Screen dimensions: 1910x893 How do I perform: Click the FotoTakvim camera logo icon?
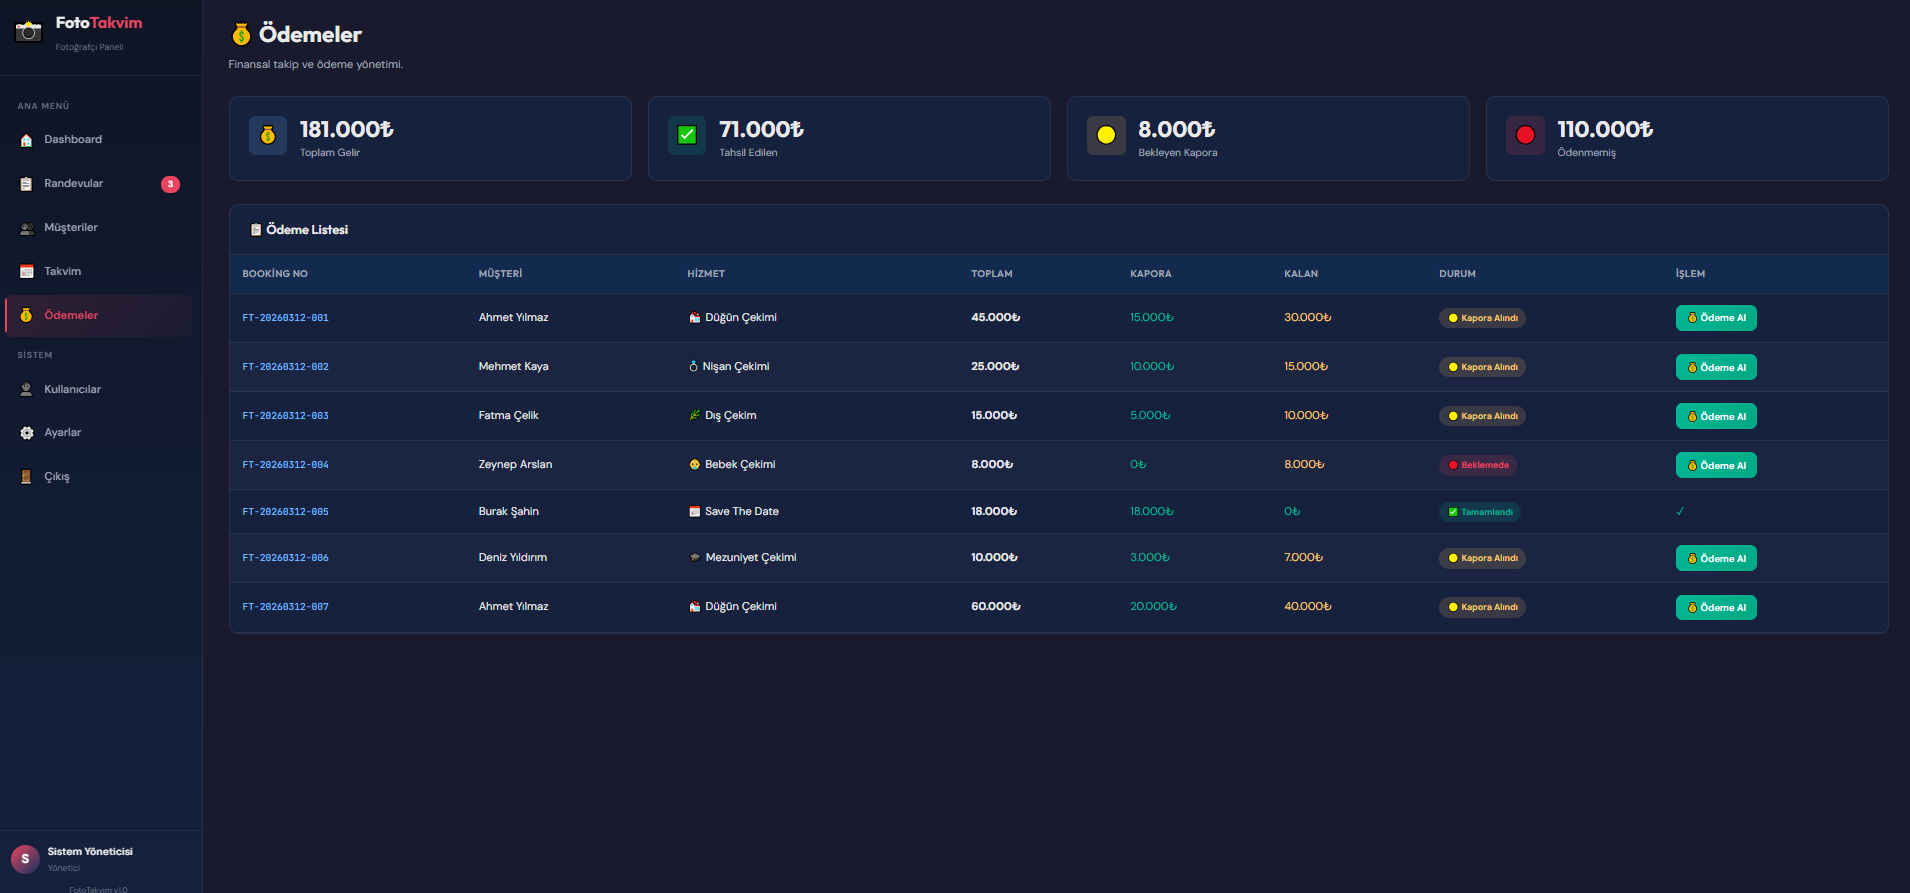point(29,32)
